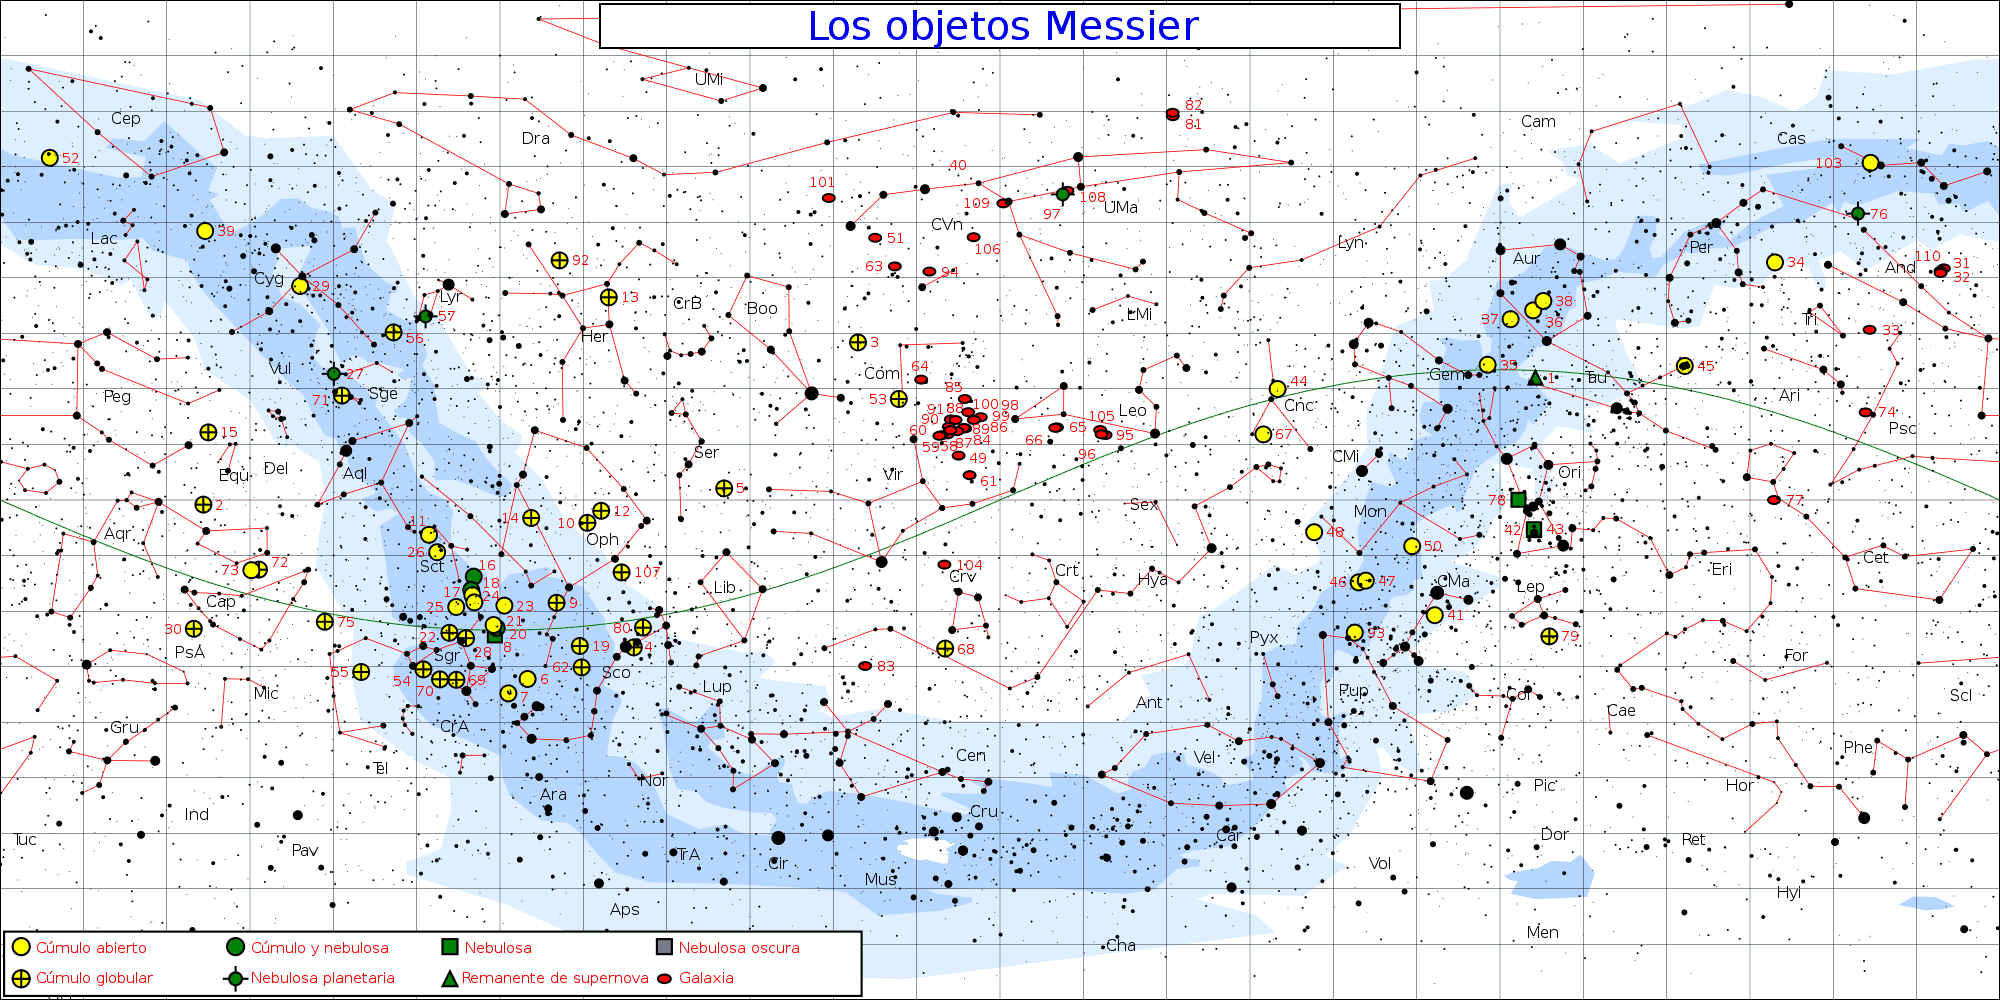The image size is (2000, 1000).
Task: Click the 'Cam' constellation label
Action: tap(1538, 121)
